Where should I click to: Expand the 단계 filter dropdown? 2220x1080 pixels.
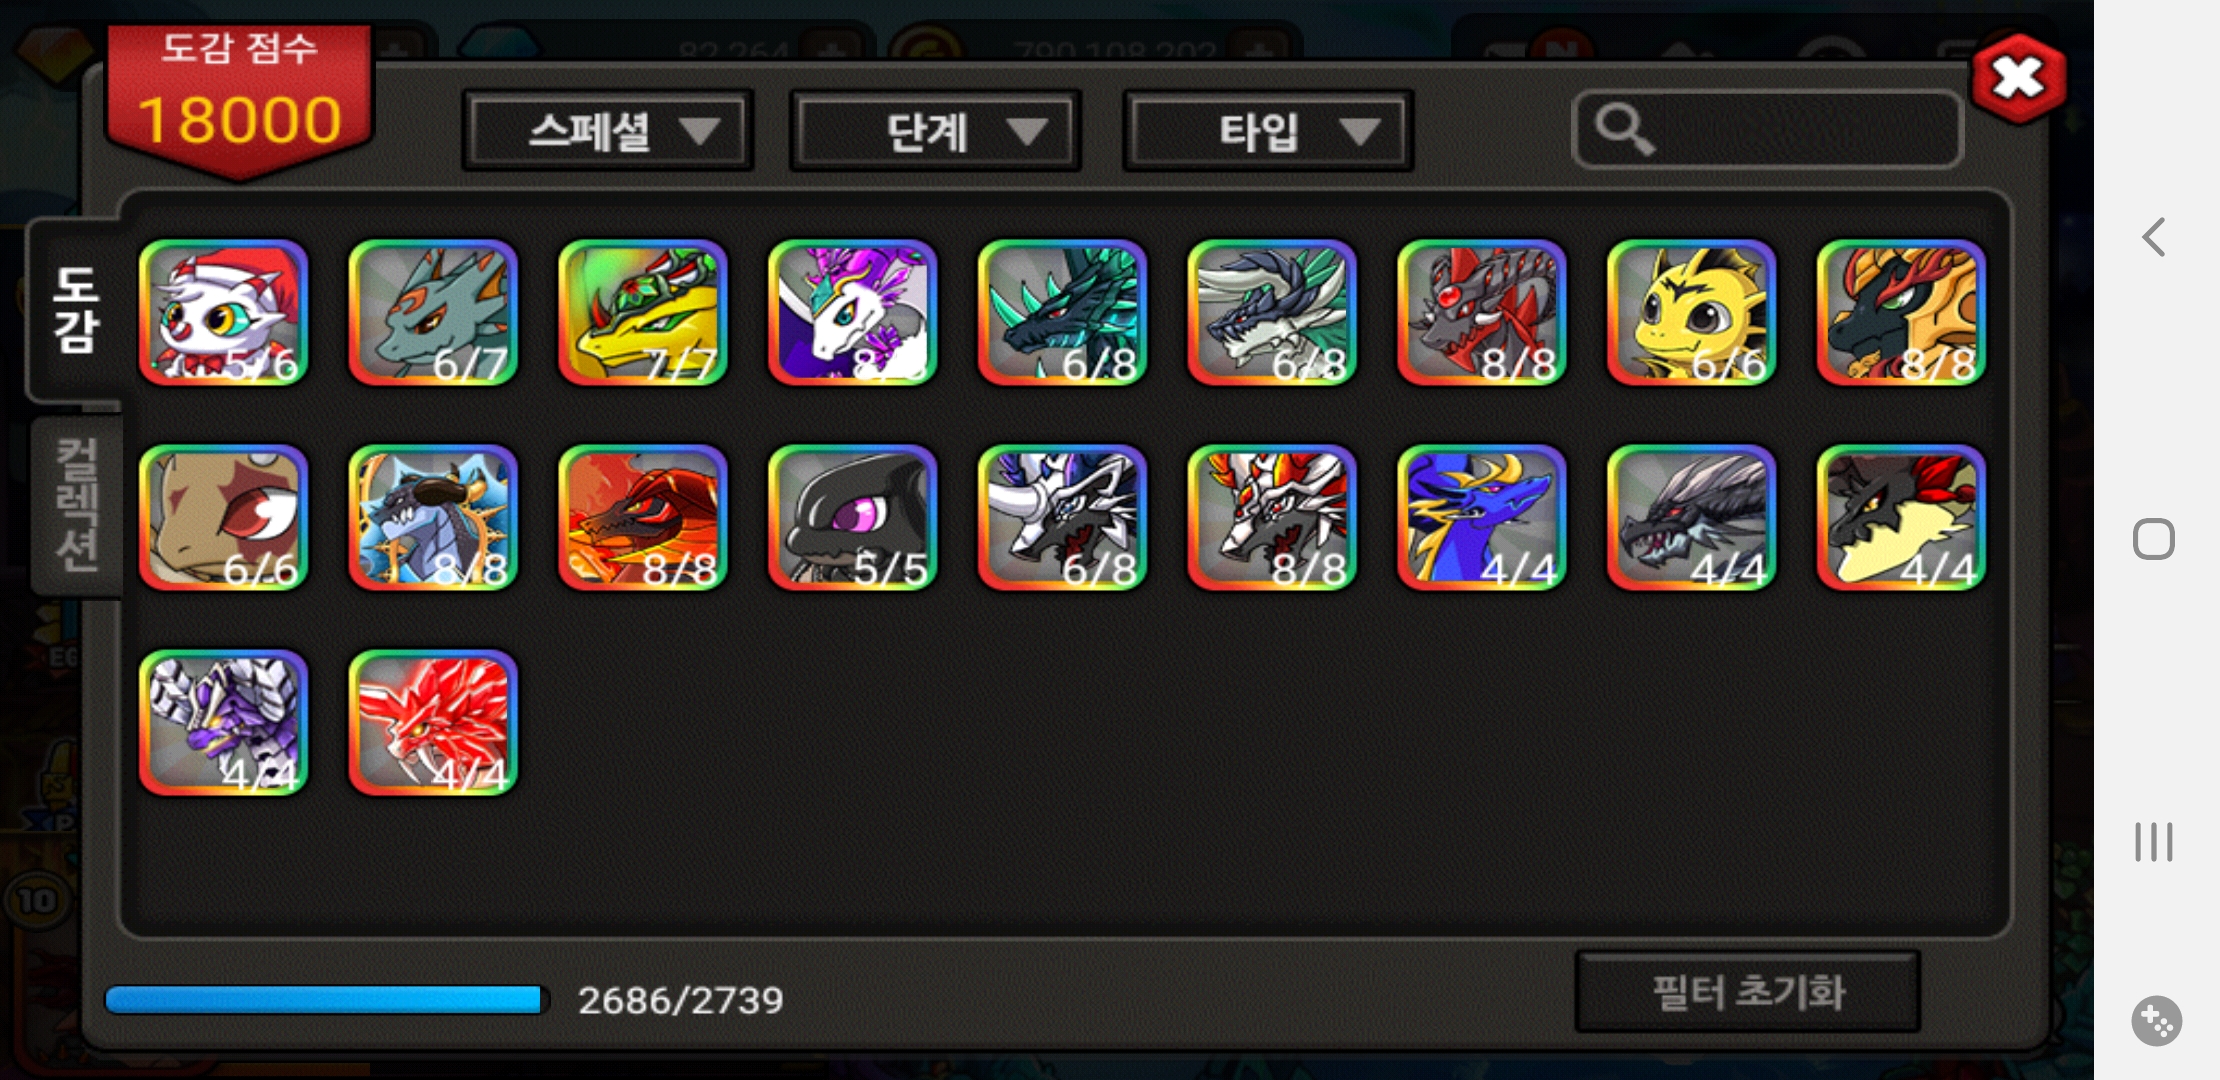click(x=935, y=131)
